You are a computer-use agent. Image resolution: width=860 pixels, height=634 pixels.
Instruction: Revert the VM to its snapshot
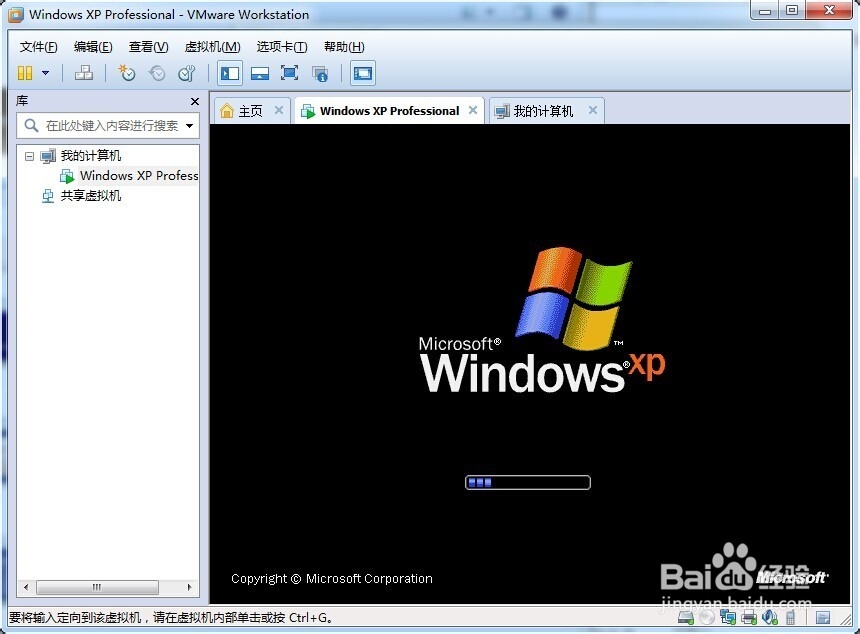[157, 73]
